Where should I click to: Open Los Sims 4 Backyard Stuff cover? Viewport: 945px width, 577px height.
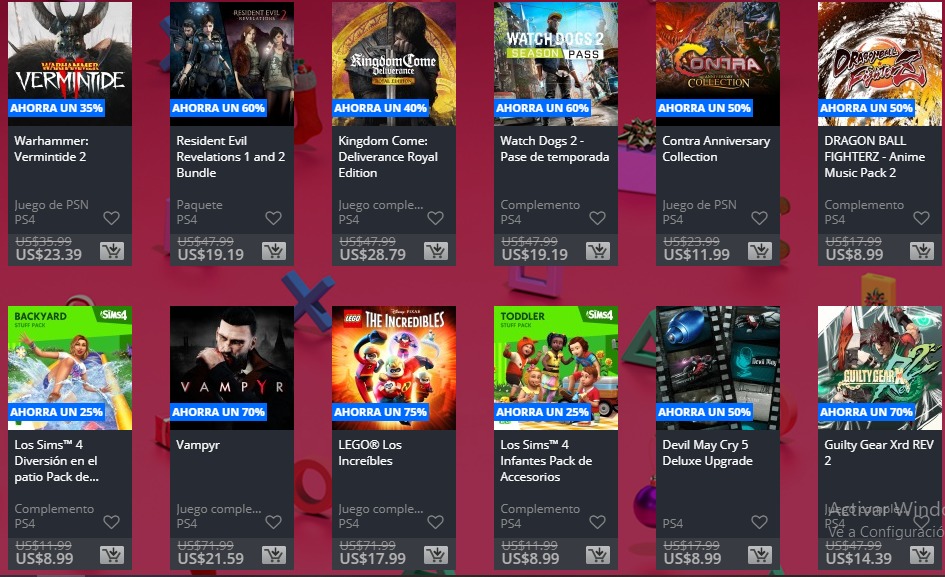pos(70,368)
